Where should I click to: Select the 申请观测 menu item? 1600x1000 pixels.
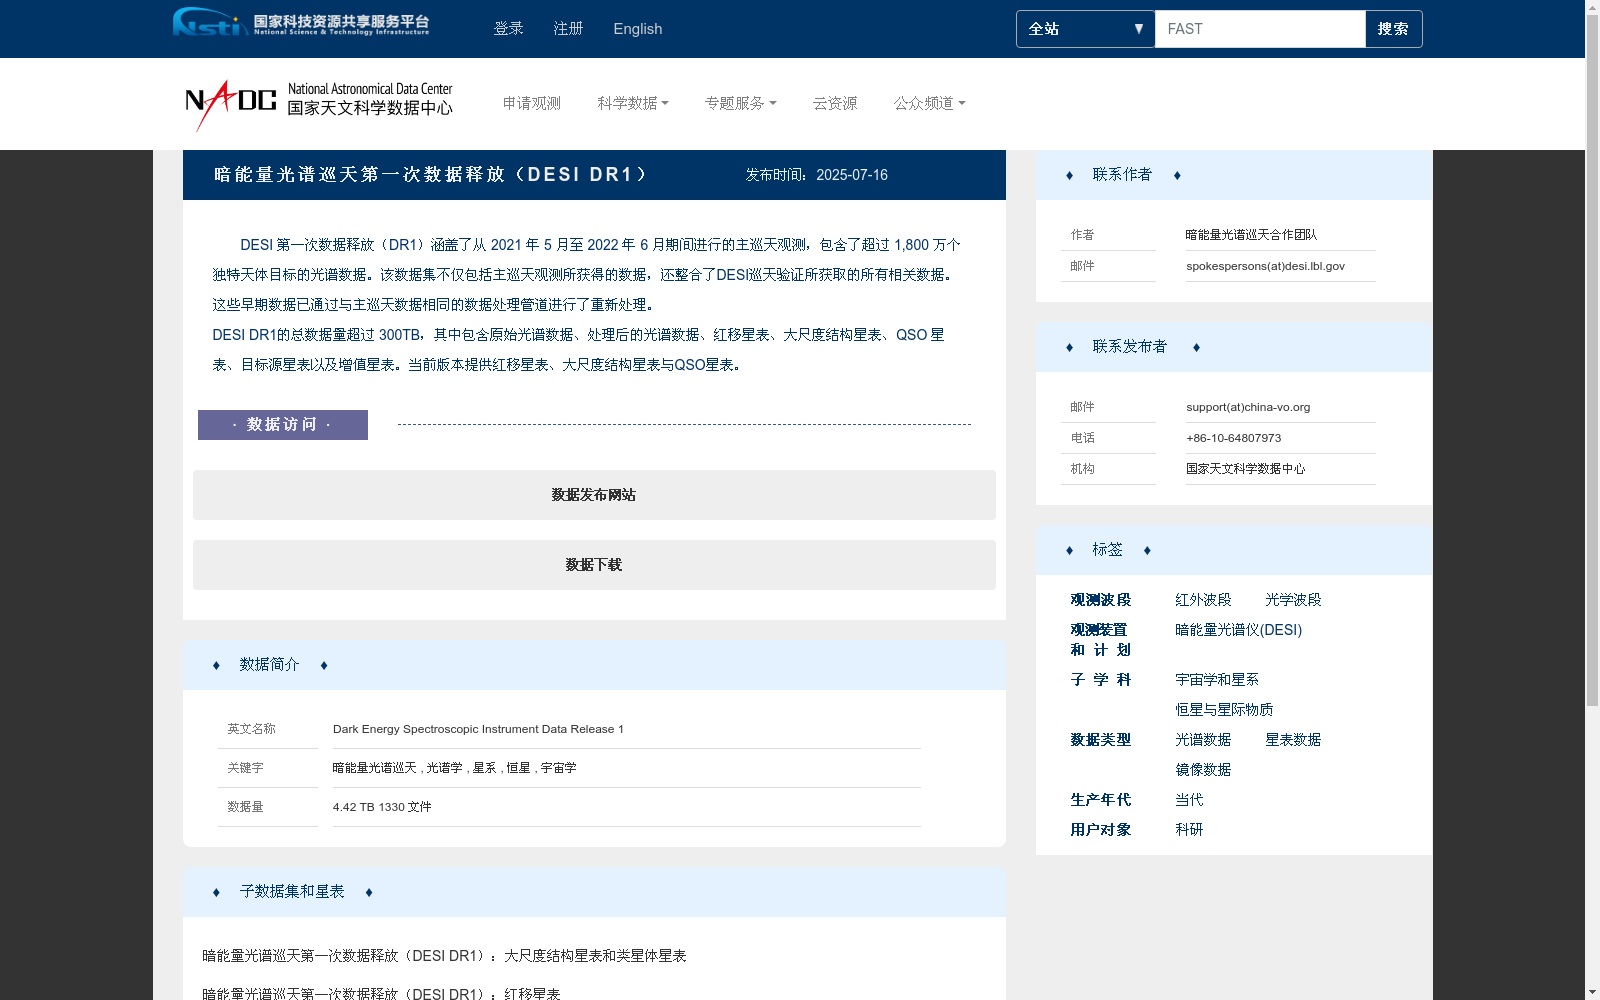click(531, 103)
